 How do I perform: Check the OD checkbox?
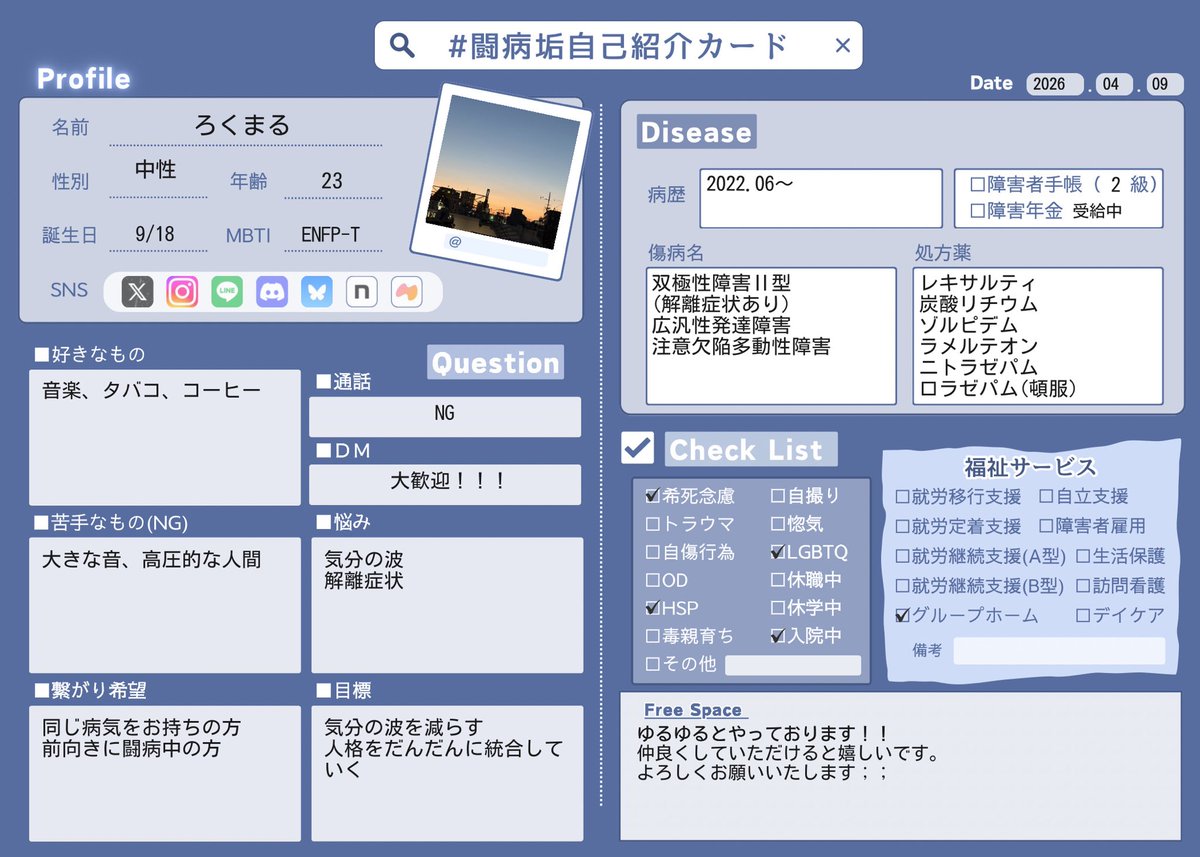653,580
